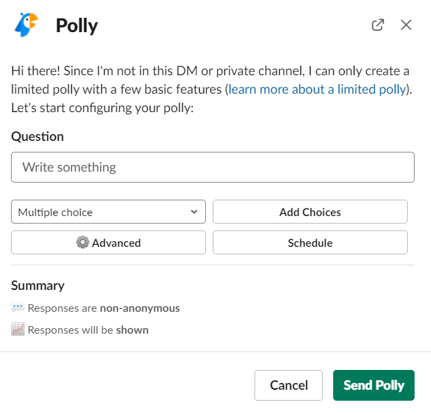Open the Multiple choice question type selector
The image size is (431, 413).
108,212
